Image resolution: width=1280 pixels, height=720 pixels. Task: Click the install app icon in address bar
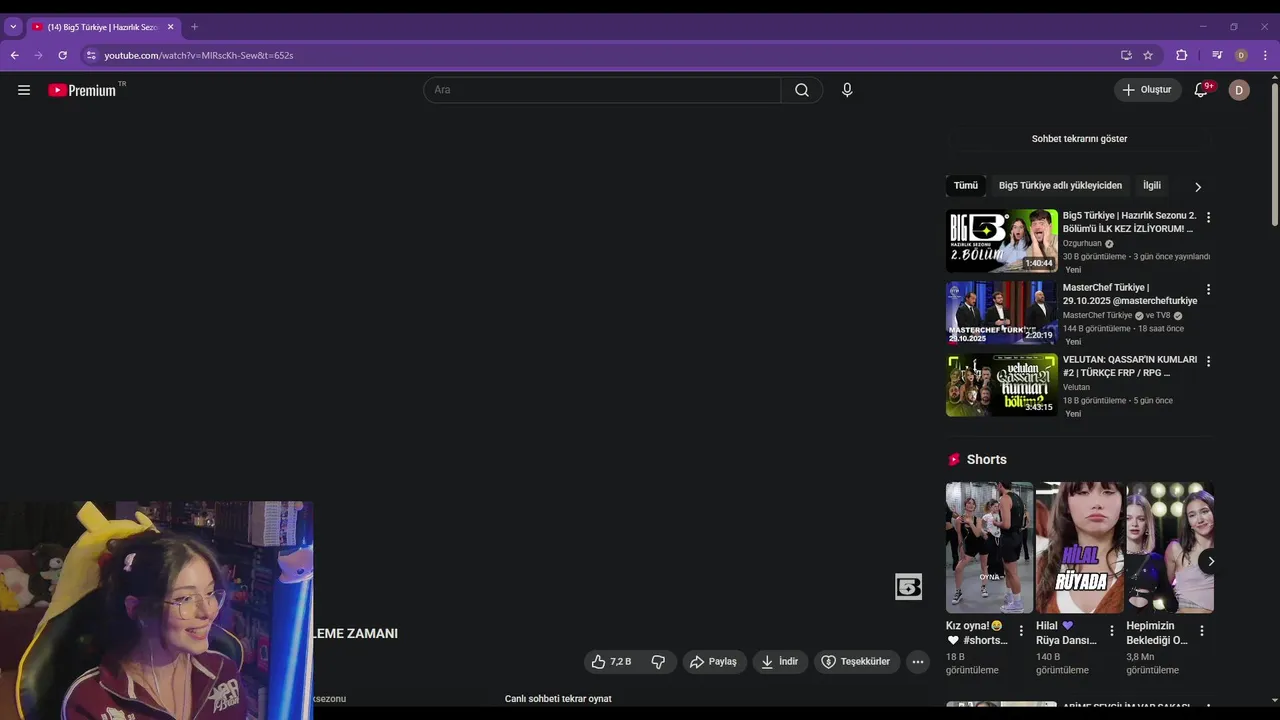click(1126, 55)
